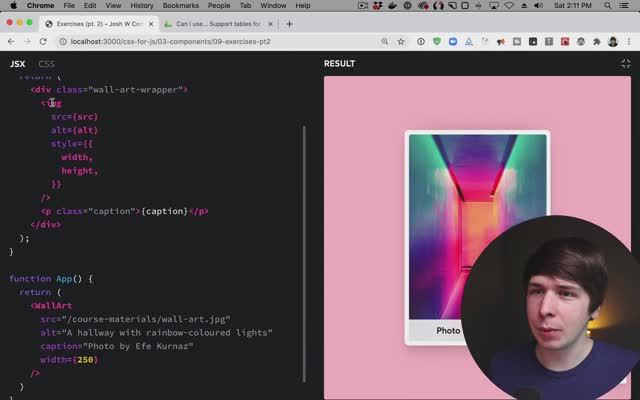Open the Docker whale menu bar icon
This screenshot has width=640, height=400.
[392, 6]
